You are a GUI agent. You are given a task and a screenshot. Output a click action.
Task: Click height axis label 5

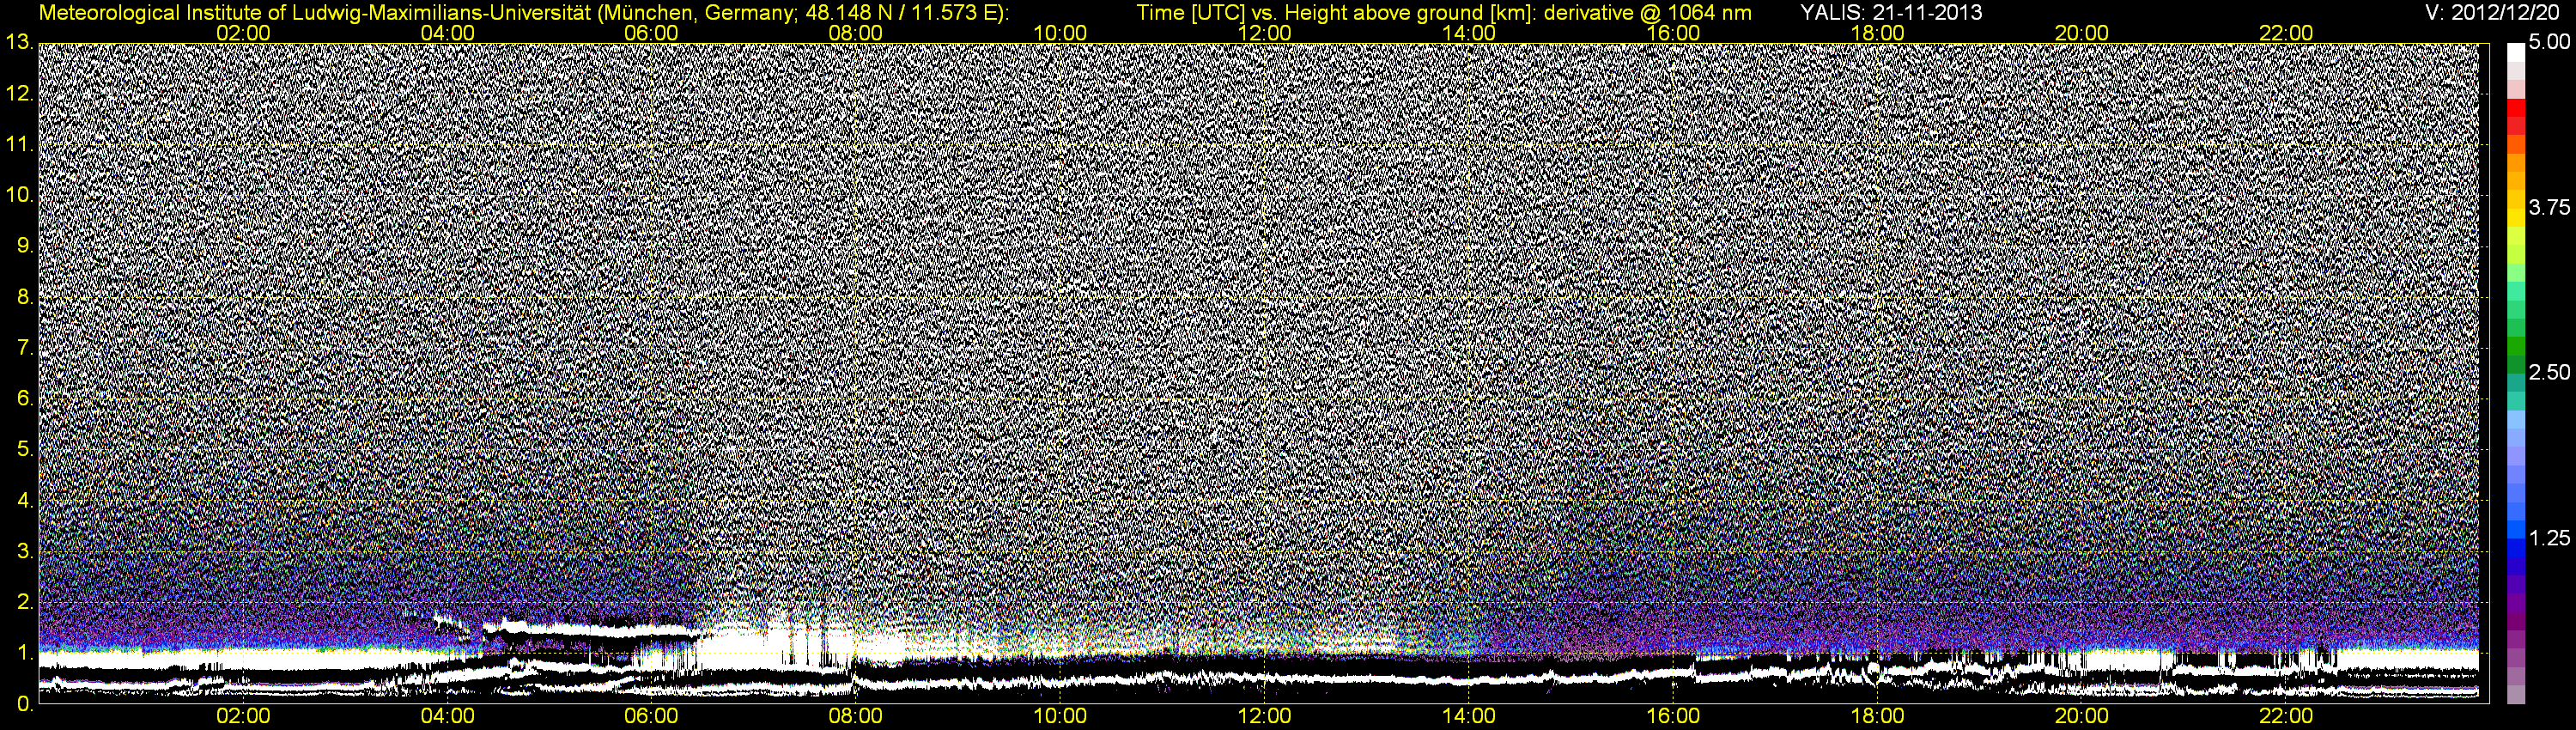tap(24, 450)
